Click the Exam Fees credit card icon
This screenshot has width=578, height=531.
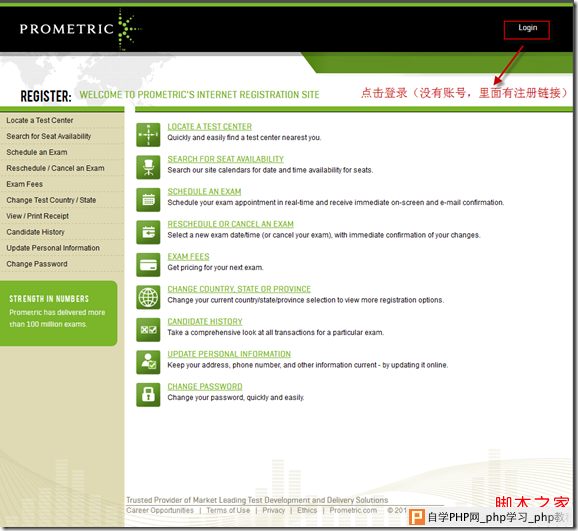[x=148, y=264]
